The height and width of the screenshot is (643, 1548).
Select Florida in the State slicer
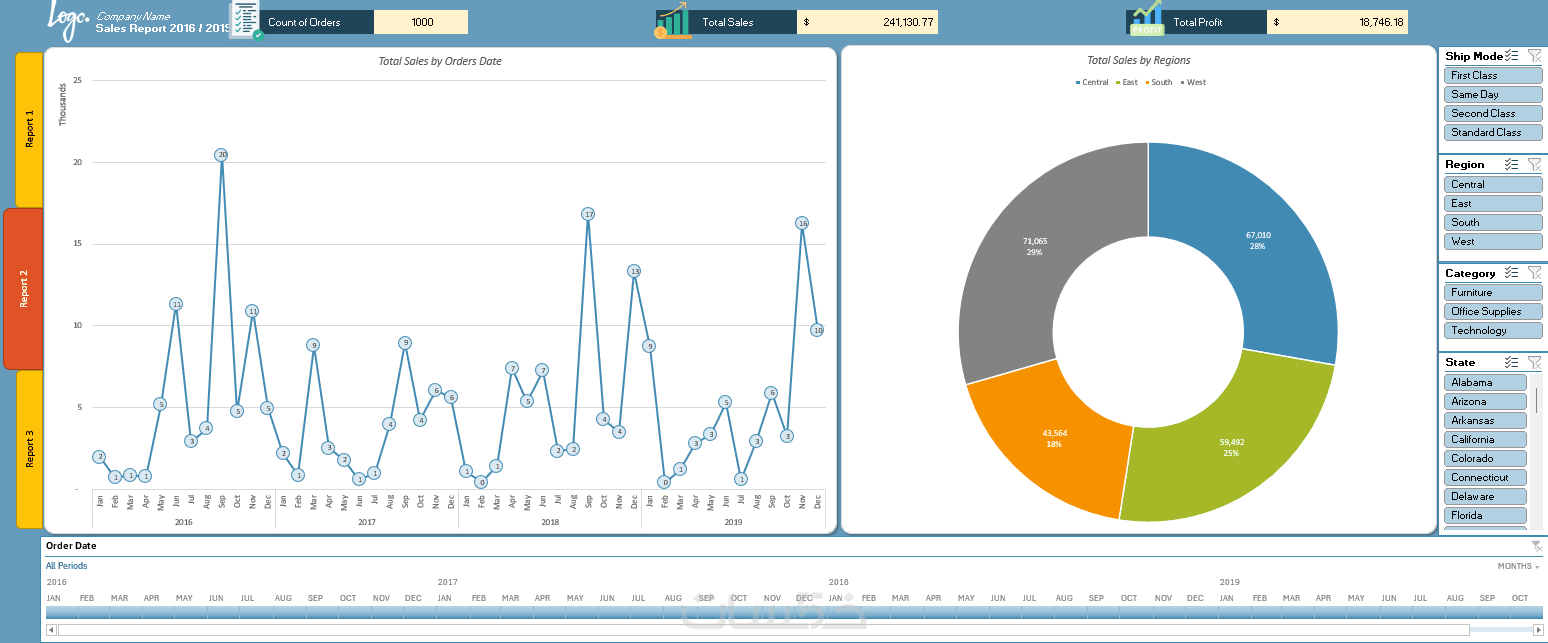(x=1485, y=515)
